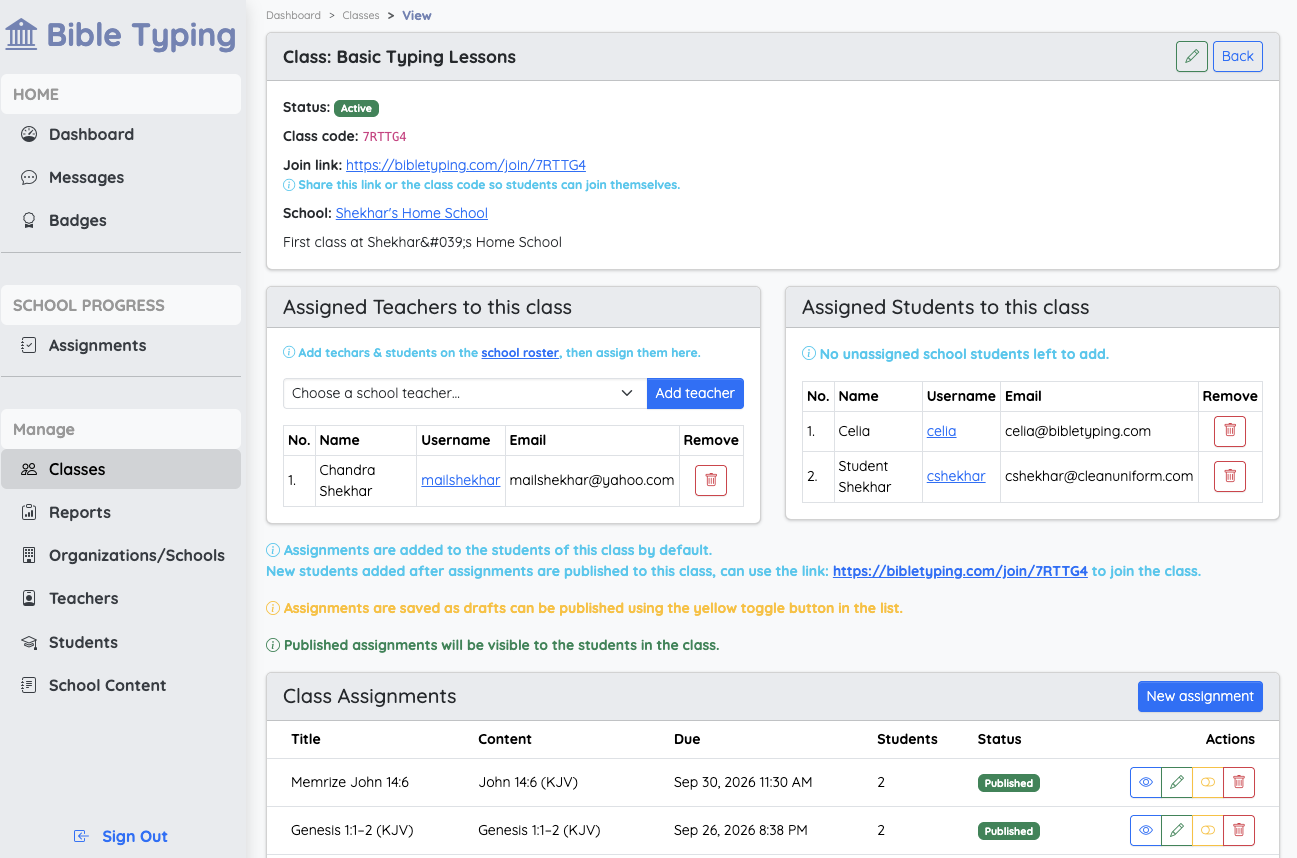Click the Classes breadcrumb

coord(361,15)
